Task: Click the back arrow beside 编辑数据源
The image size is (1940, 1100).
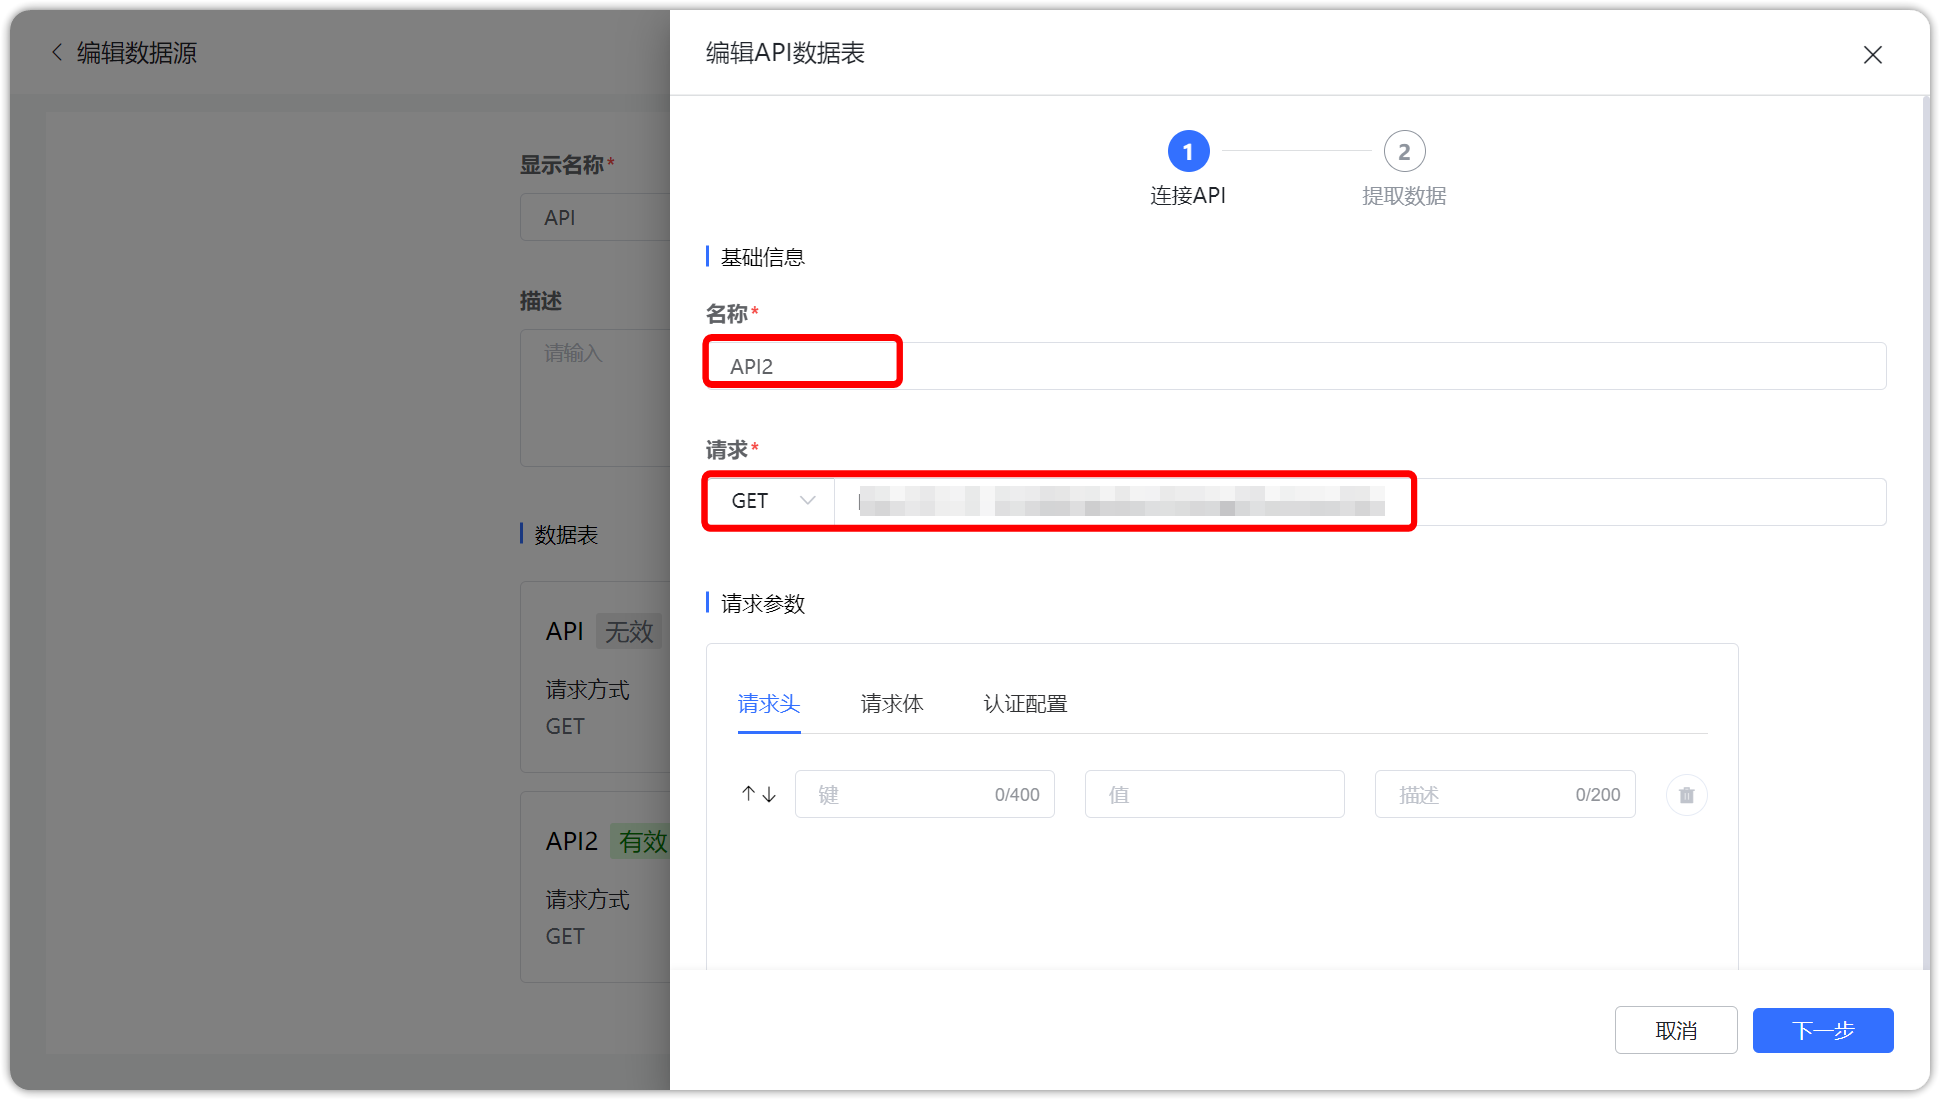Action: [x=57, y=52]
